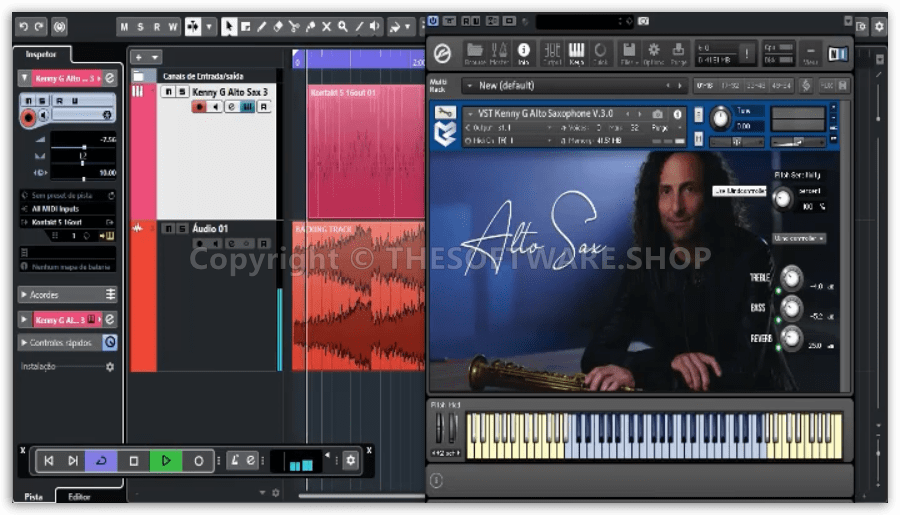Open Kontakt 5 16out output routing dropdown
The width and height of the screenshot is (900, 515).
coord(68,222)
